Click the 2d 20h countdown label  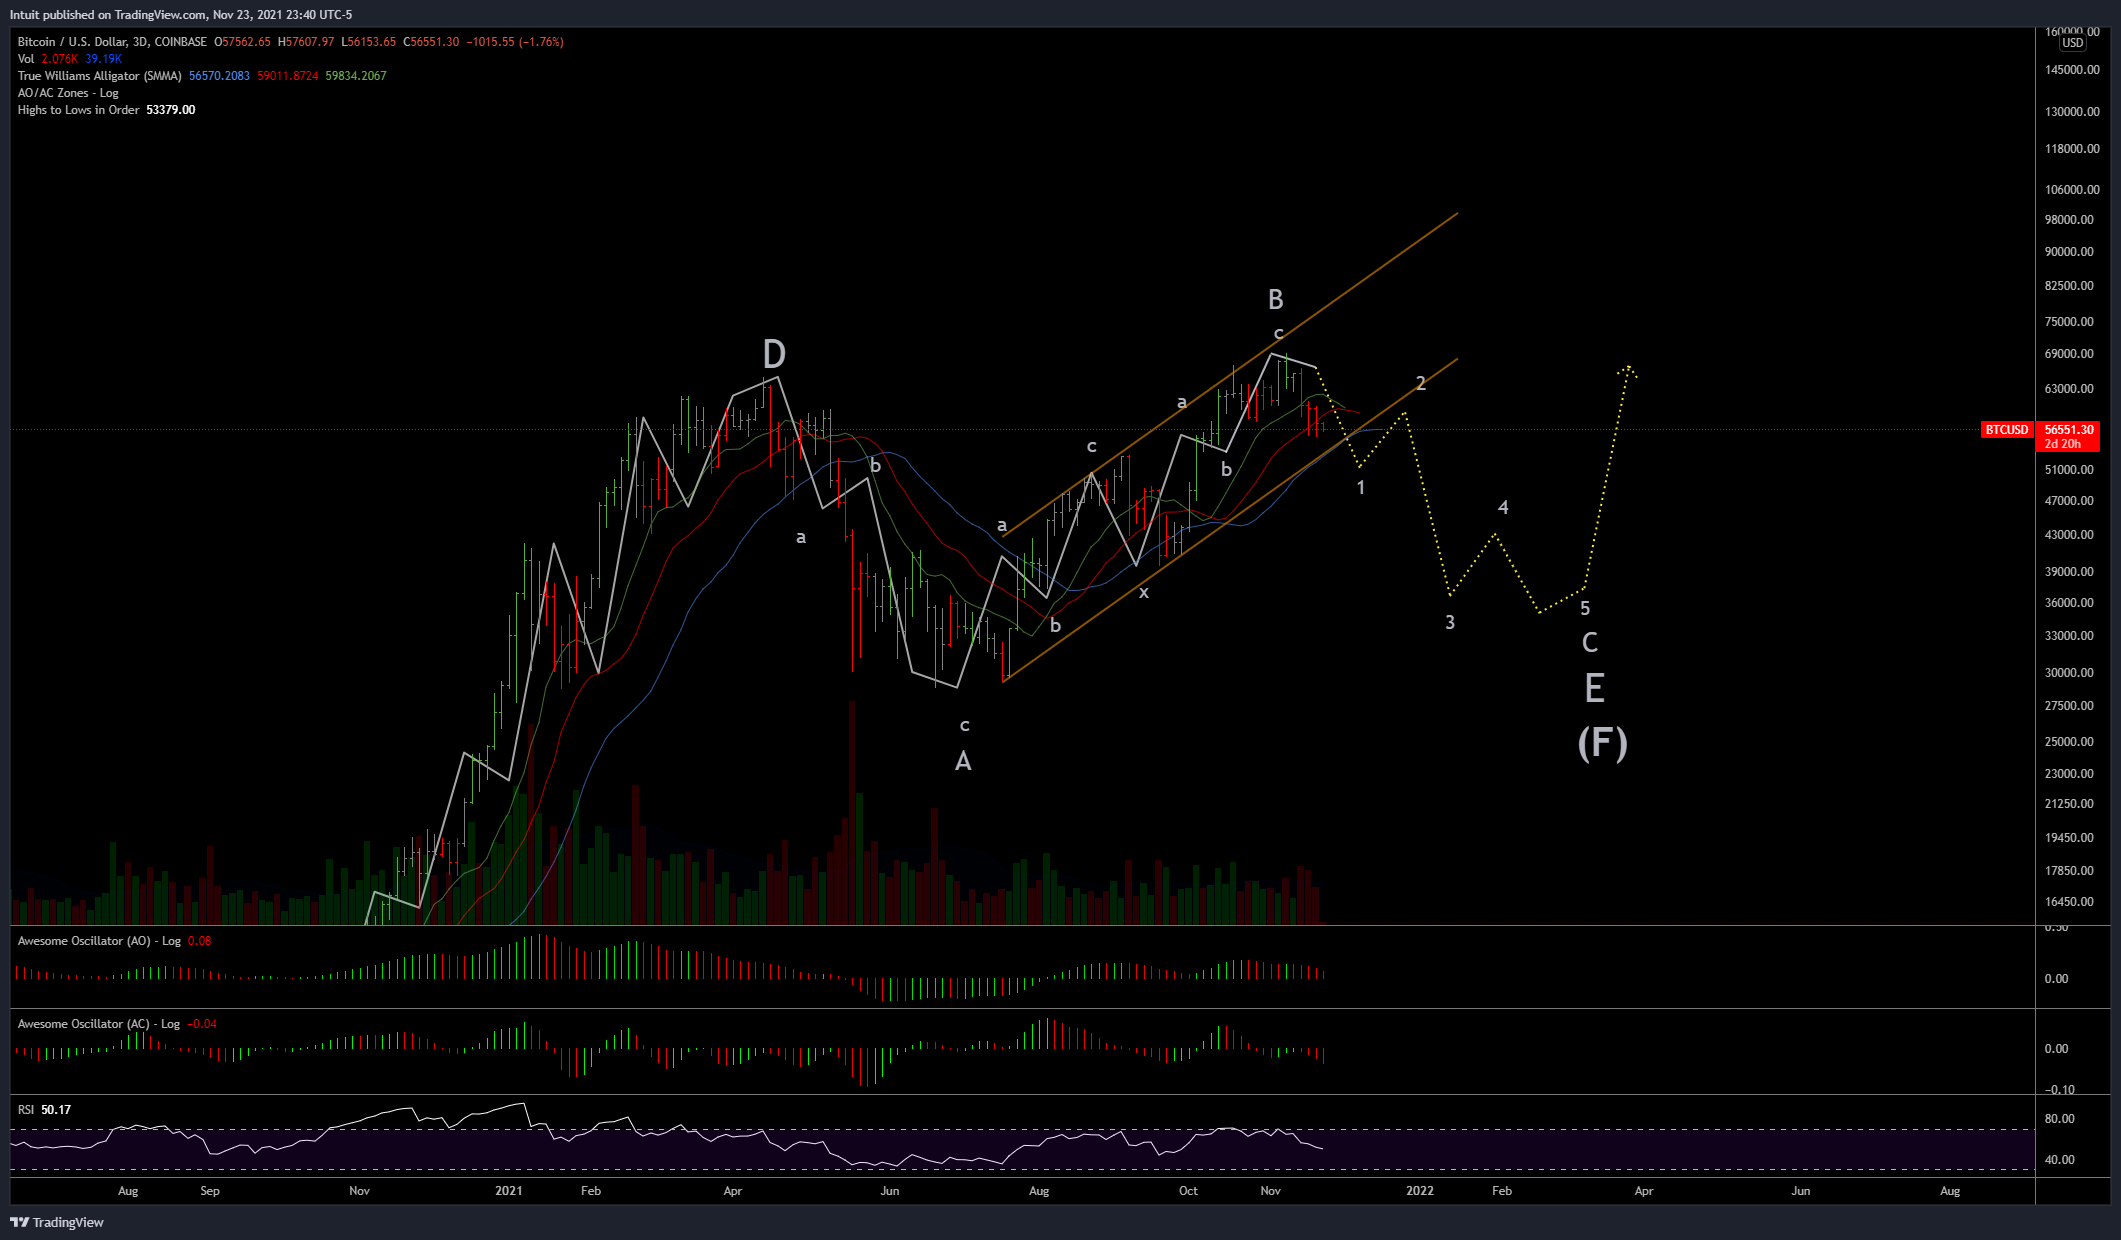2062,444
